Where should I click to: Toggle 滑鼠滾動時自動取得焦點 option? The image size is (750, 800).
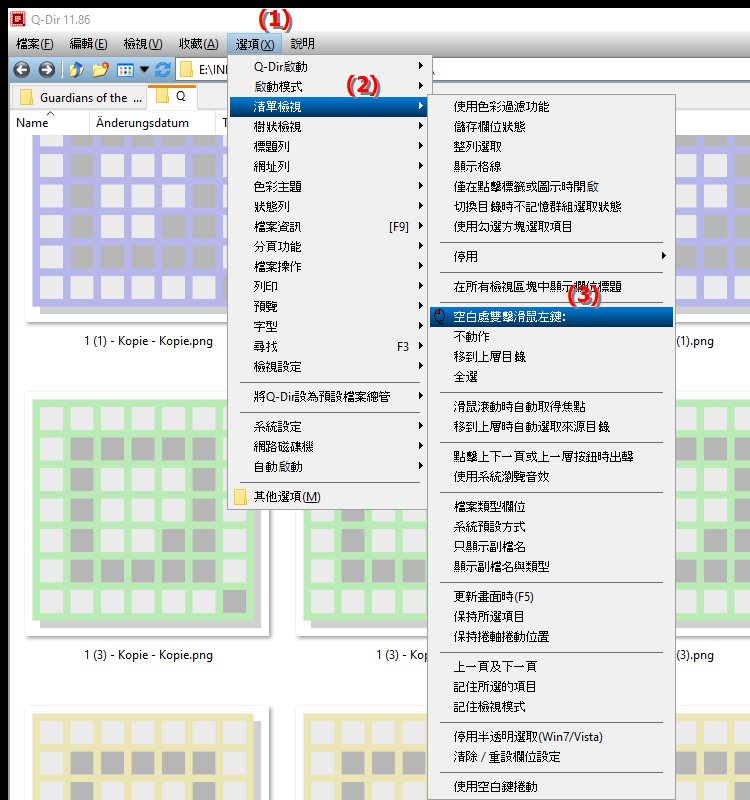(x=552, y=407)
